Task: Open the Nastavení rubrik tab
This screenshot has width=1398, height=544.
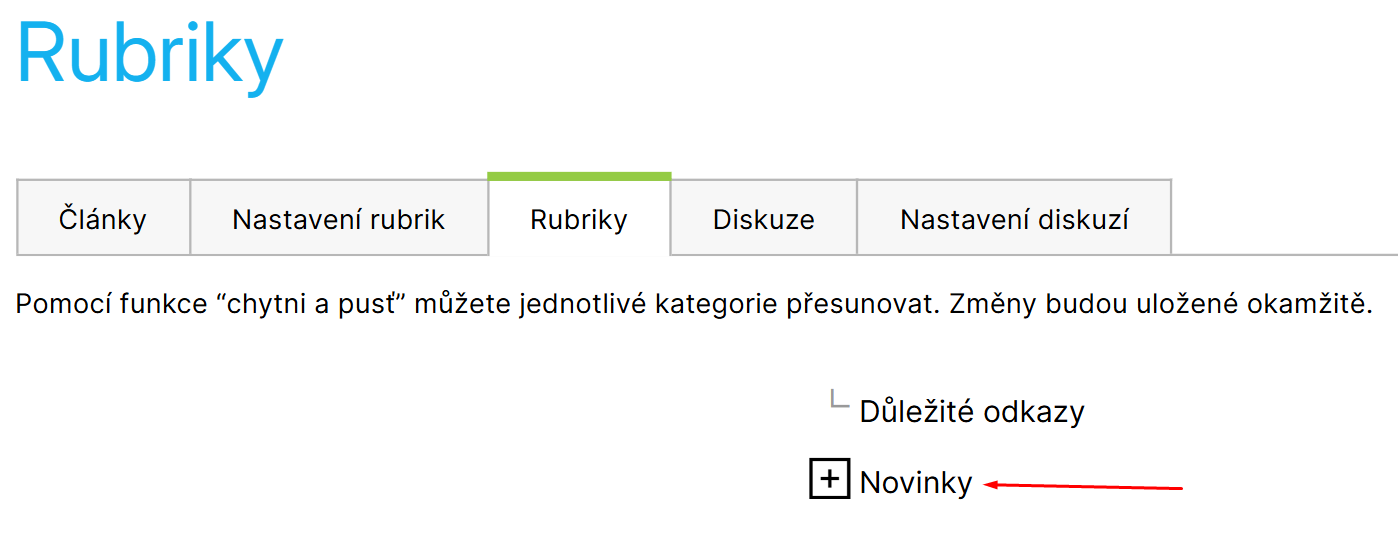Action: point(338,219)
